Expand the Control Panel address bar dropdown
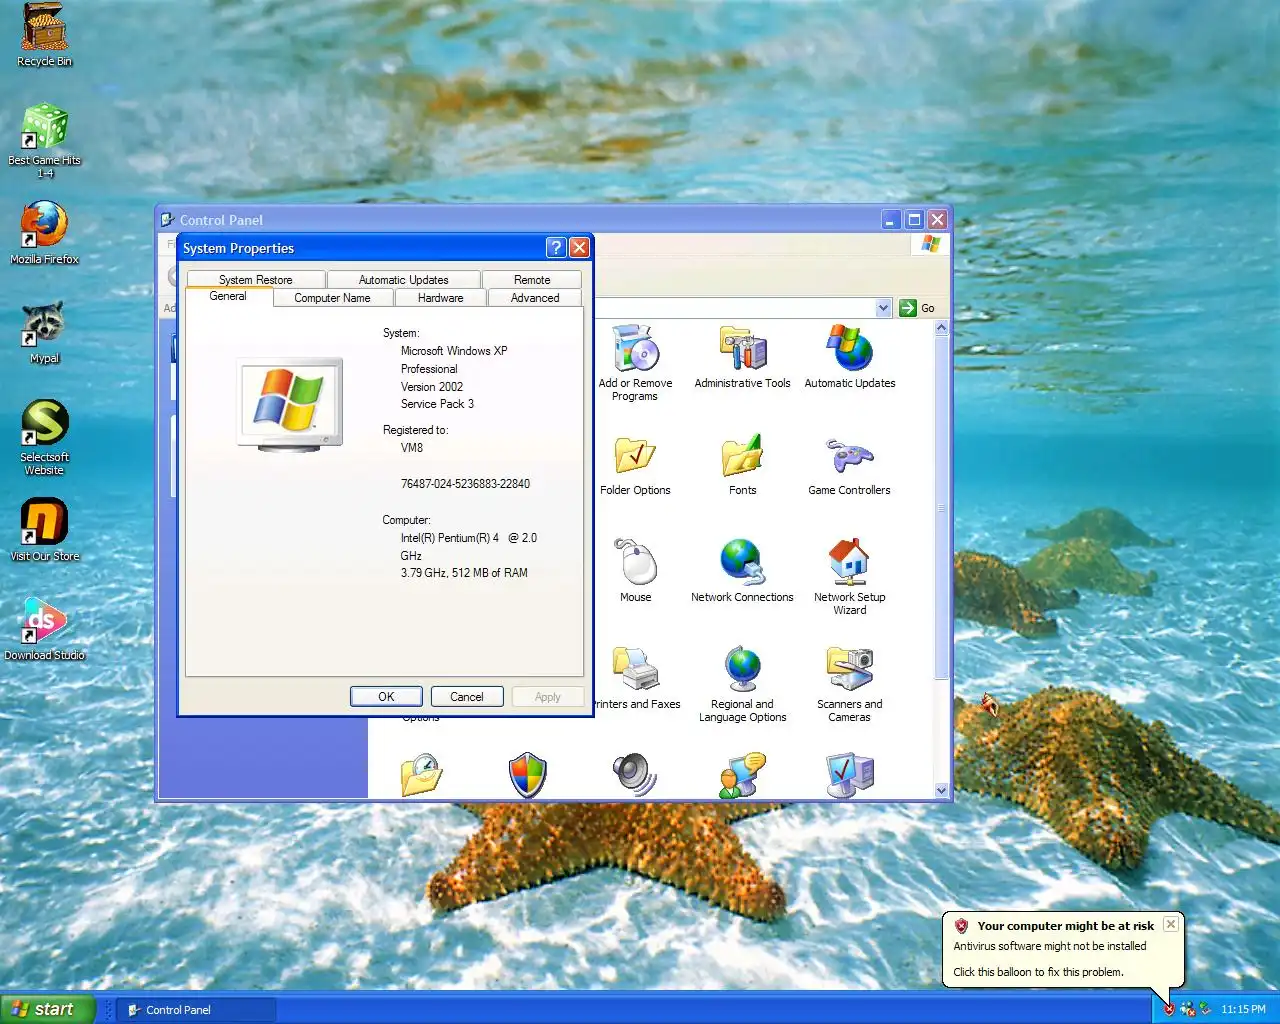1280x1024 pixels. point(883,308)
